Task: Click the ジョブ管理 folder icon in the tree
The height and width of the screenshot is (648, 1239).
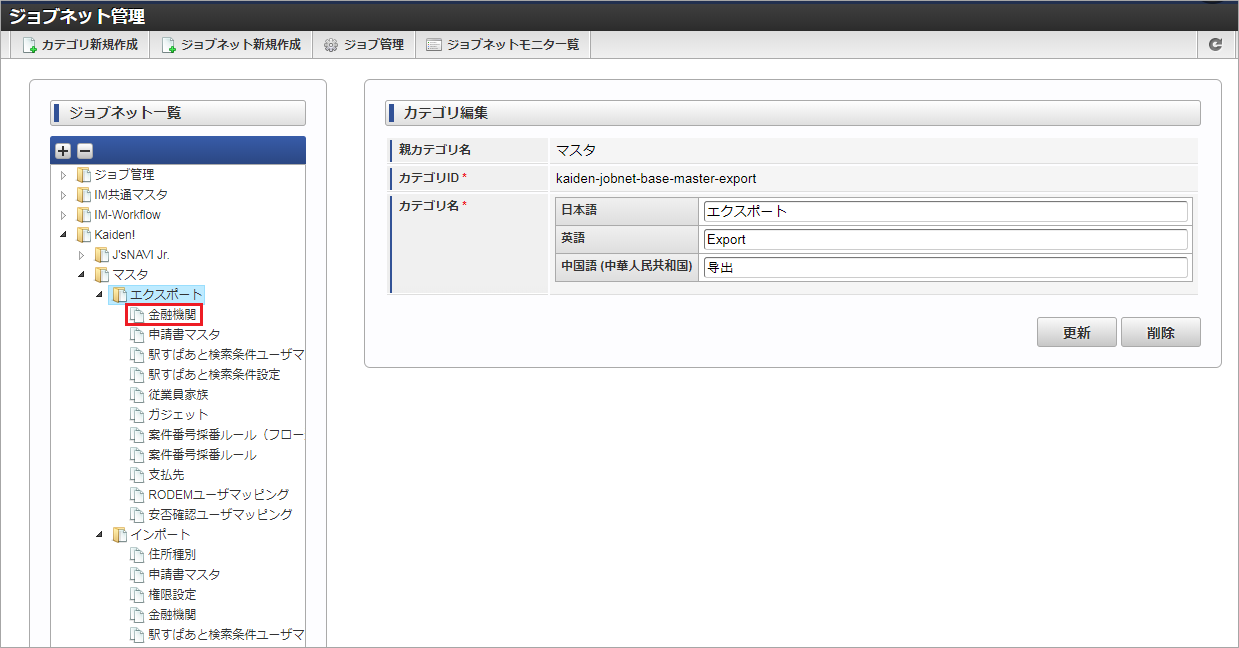Action: tap(84, 175)
